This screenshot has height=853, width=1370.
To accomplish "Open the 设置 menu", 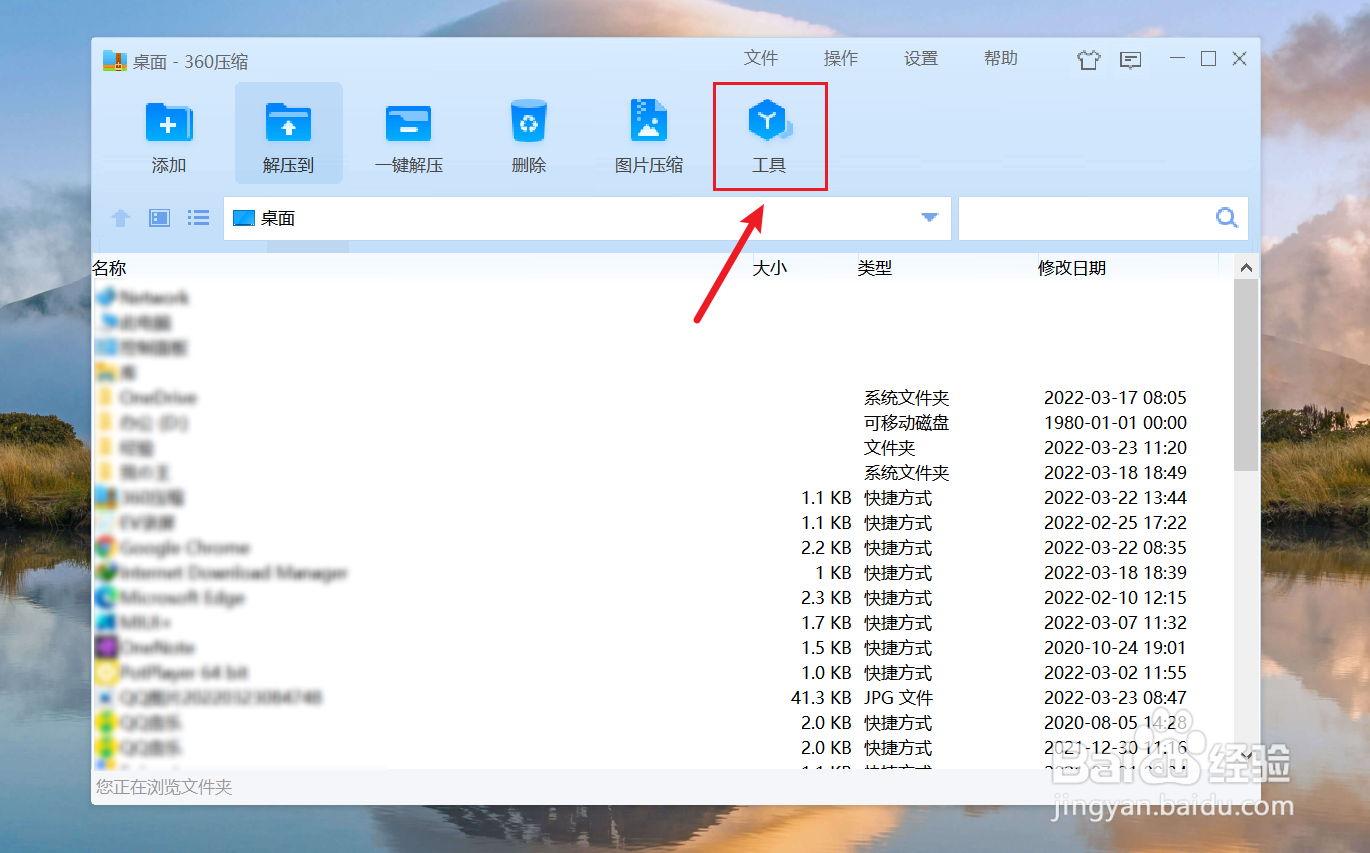I will click(x=920, y=58).
